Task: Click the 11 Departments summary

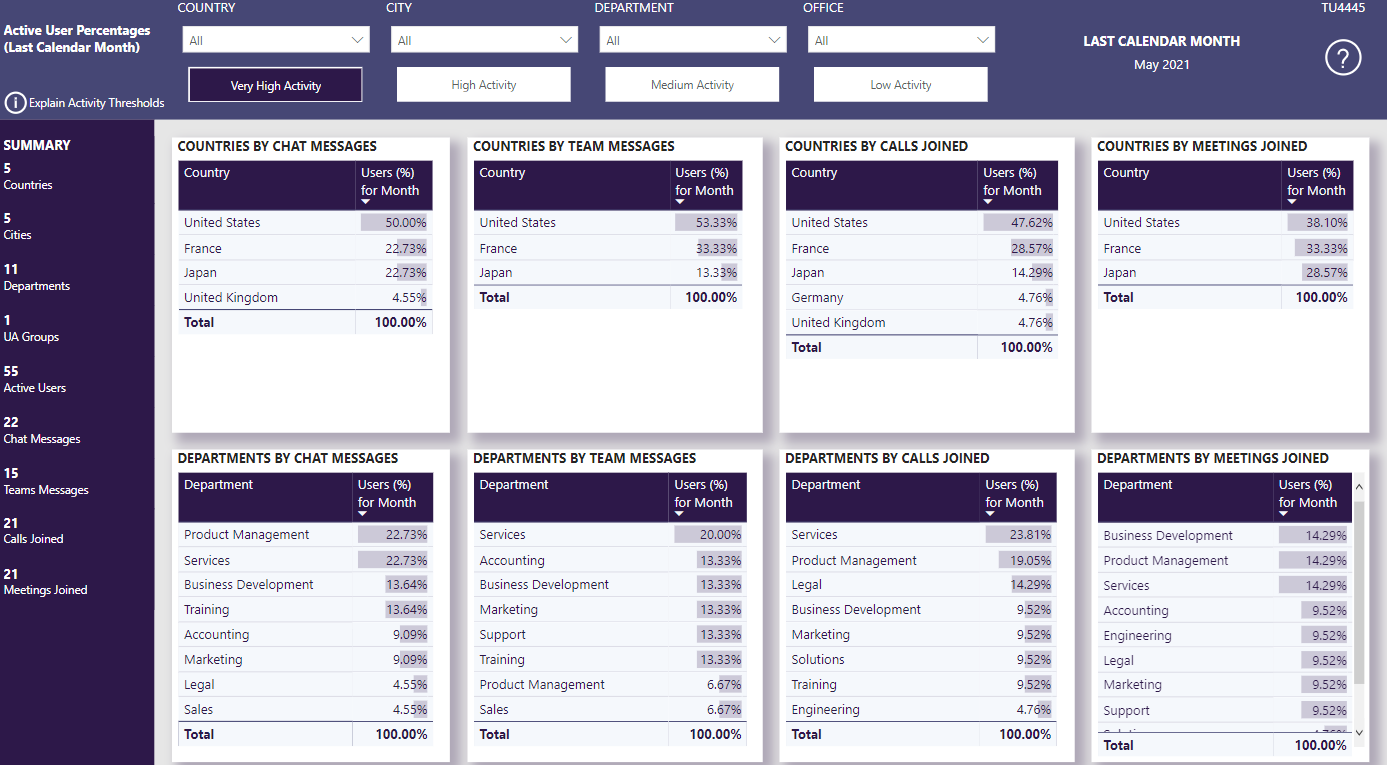Action: pyautogui.click(x=37, y=277)
